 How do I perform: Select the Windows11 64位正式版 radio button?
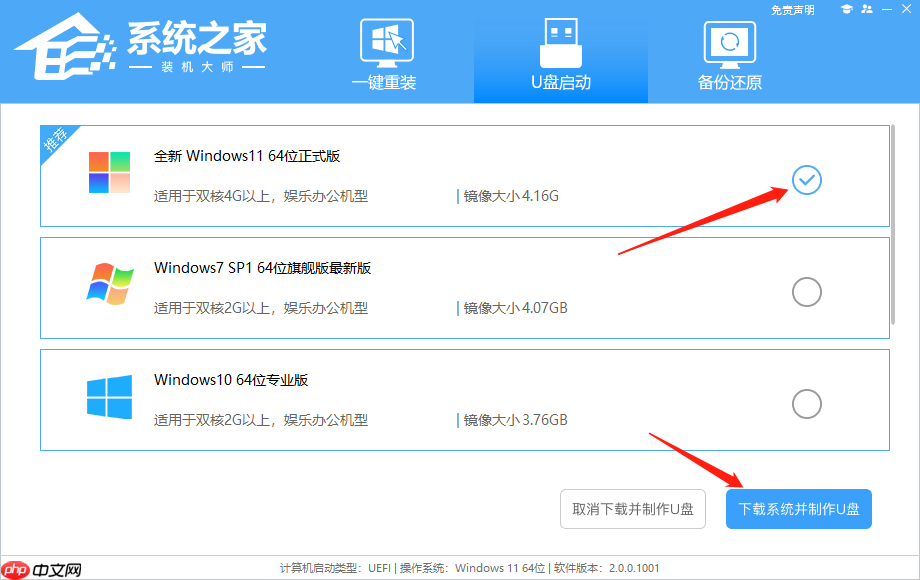[807, 180]
